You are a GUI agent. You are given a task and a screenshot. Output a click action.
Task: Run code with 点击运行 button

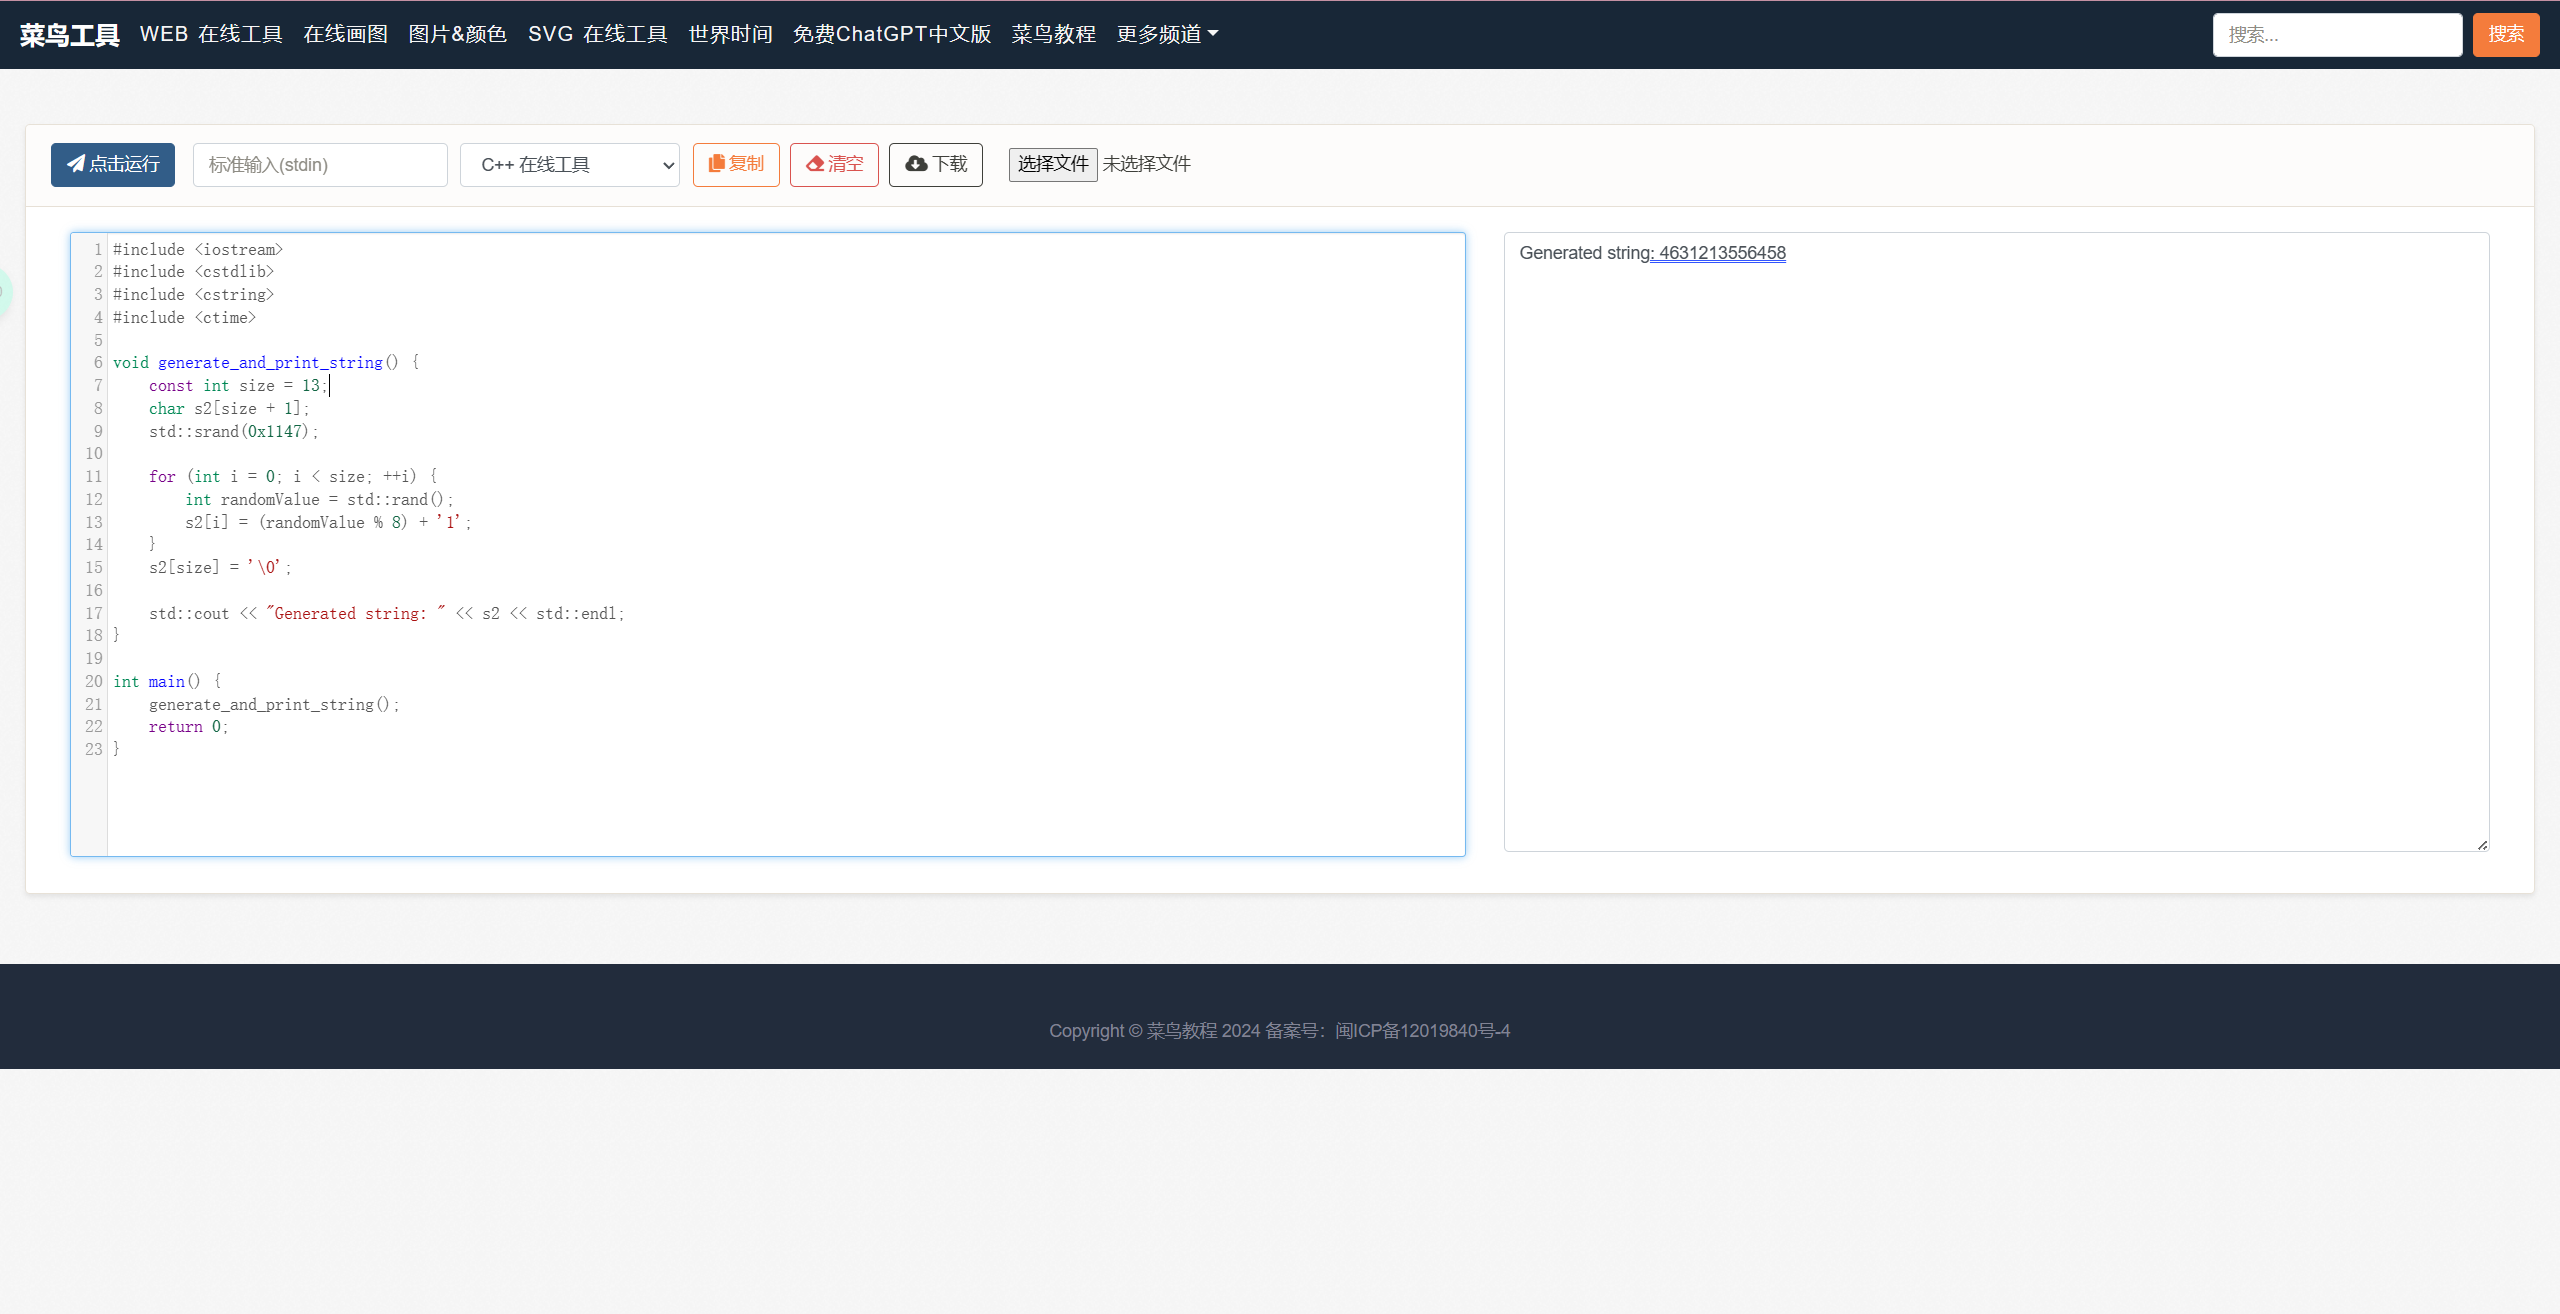[x=113, y=164]
